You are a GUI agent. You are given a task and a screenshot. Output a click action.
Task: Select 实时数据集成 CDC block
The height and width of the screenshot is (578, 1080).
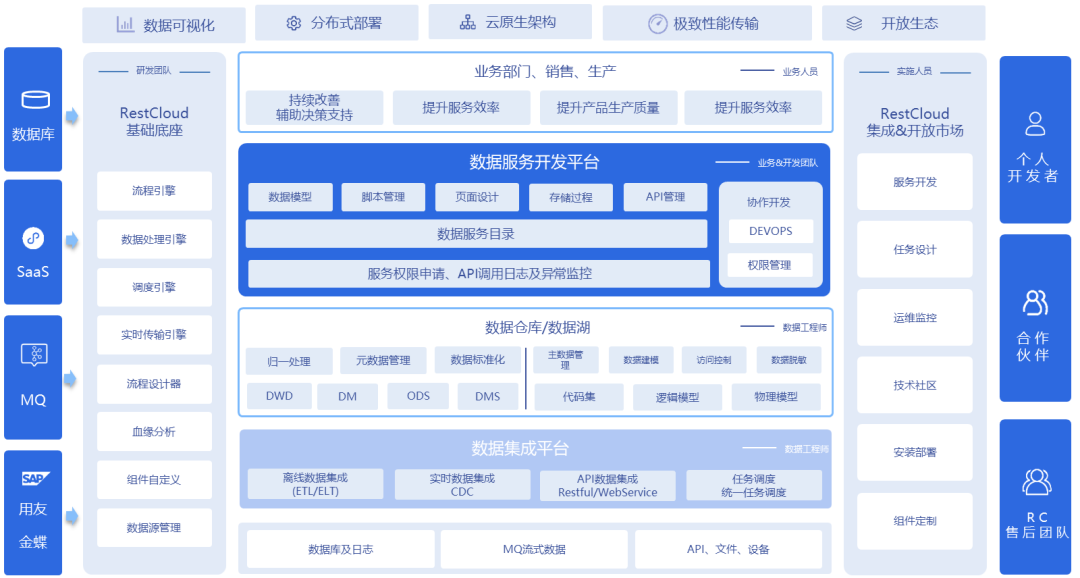(x=462, y=485)
